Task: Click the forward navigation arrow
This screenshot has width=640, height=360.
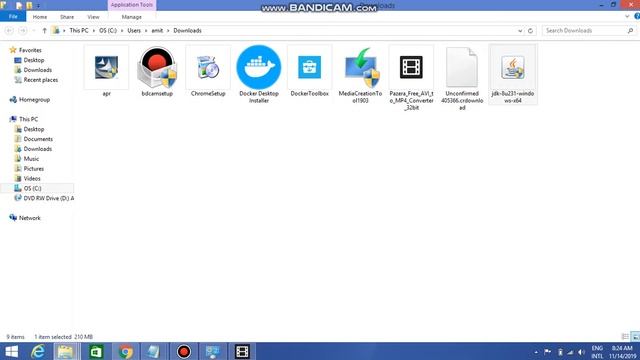Action: [x=23, y=31]
